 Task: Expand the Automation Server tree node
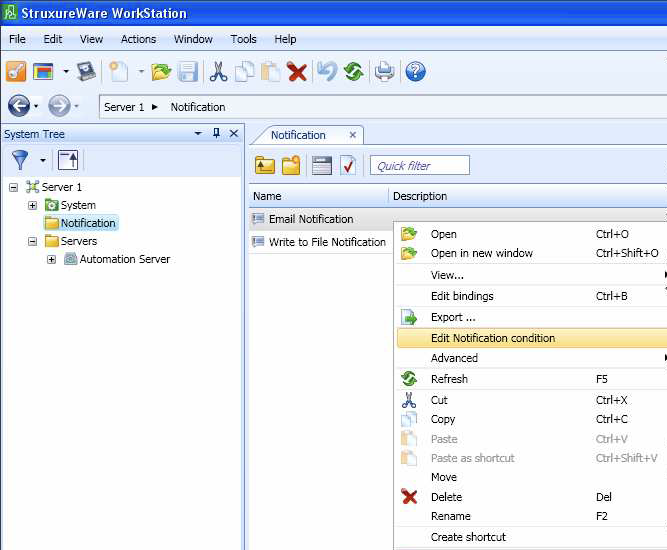(x=51, y=259)
